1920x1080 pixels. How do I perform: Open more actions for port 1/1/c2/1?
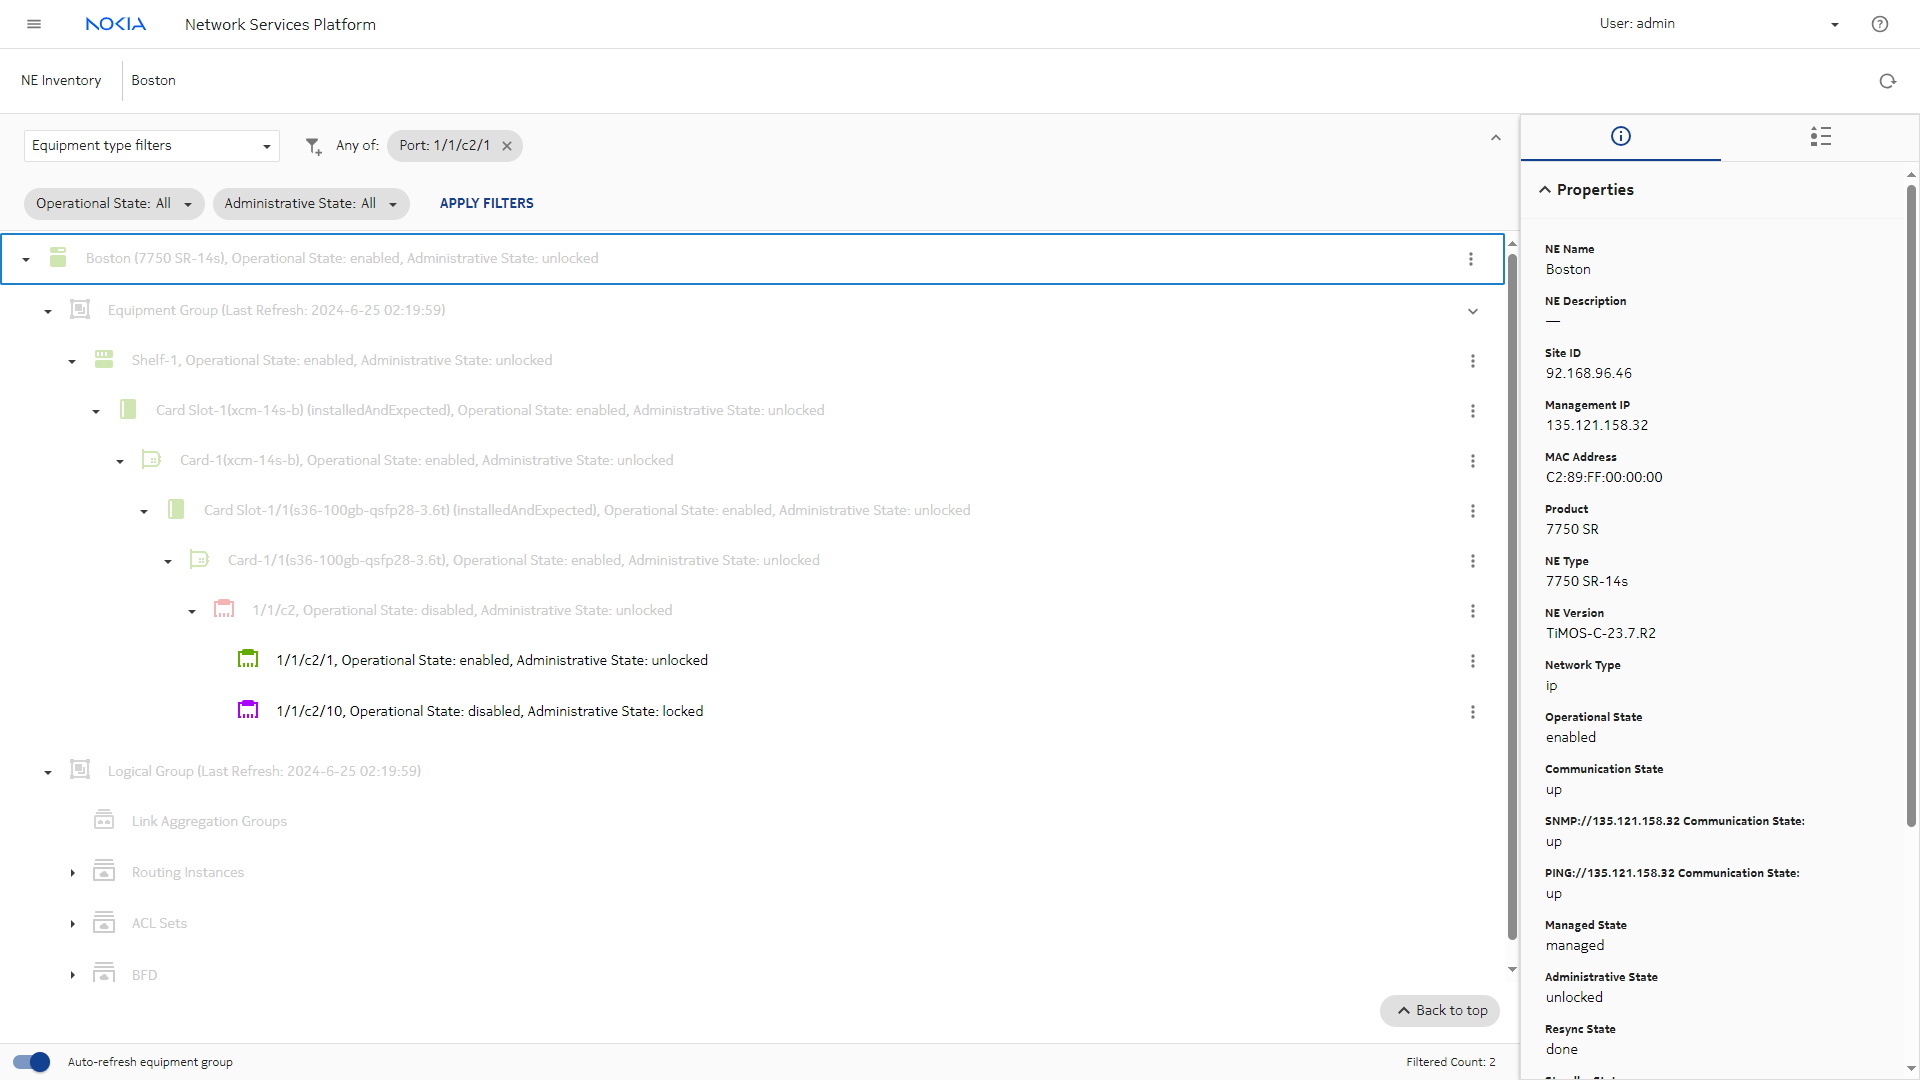pyautogui.click(x=1472, y=661)
